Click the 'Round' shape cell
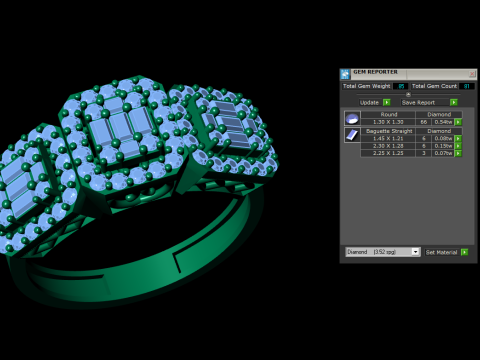 (388, 114)
